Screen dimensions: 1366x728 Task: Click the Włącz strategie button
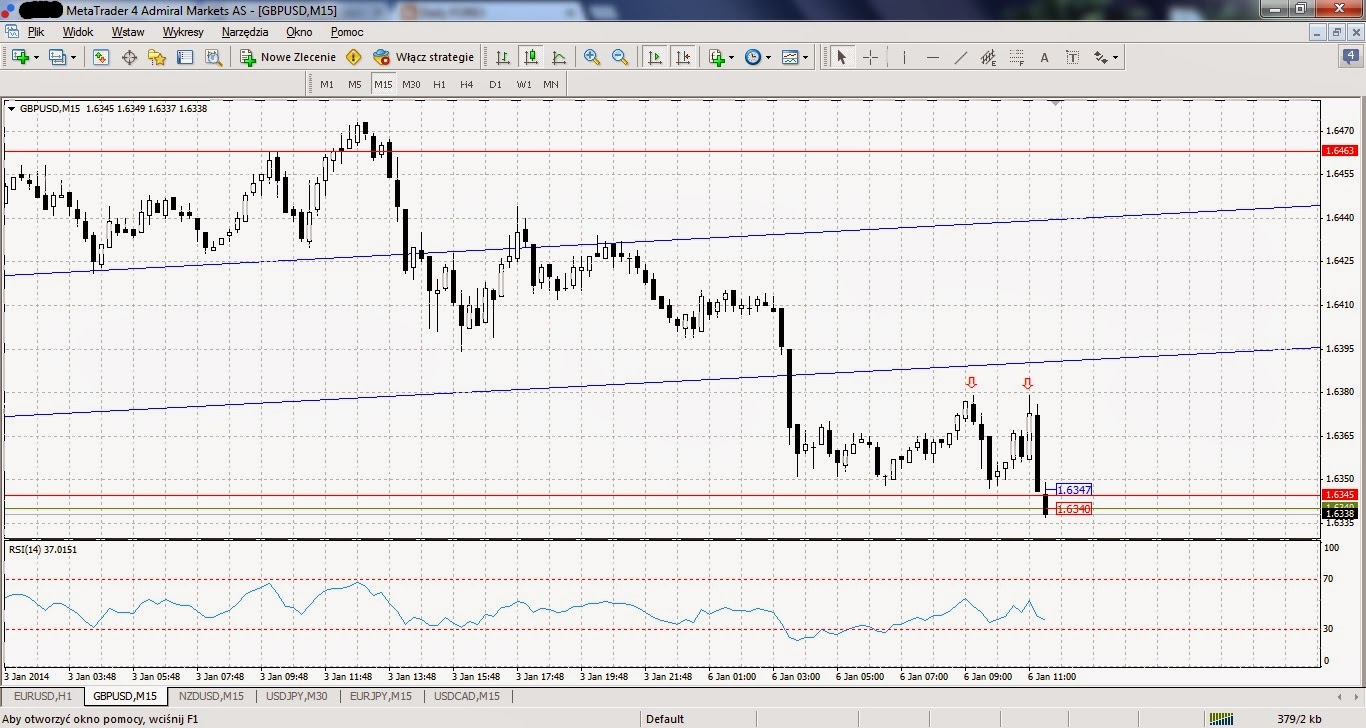click(x=424, y=57)
